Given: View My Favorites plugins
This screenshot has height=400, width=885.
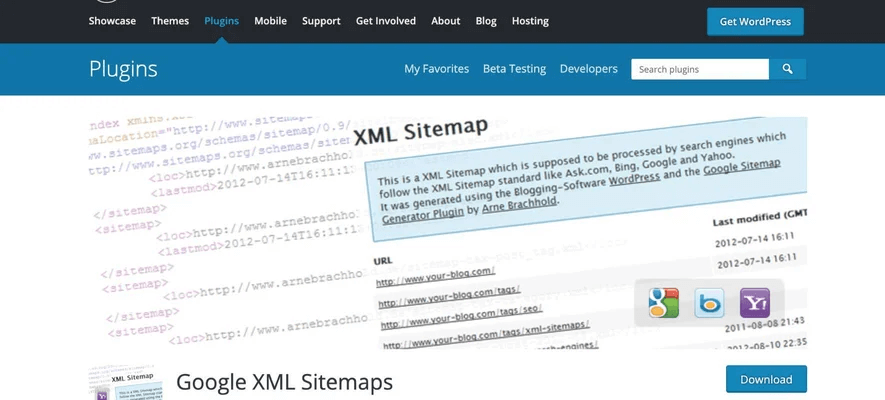Looking at the screenshot, I should click(x=436, y=69).
